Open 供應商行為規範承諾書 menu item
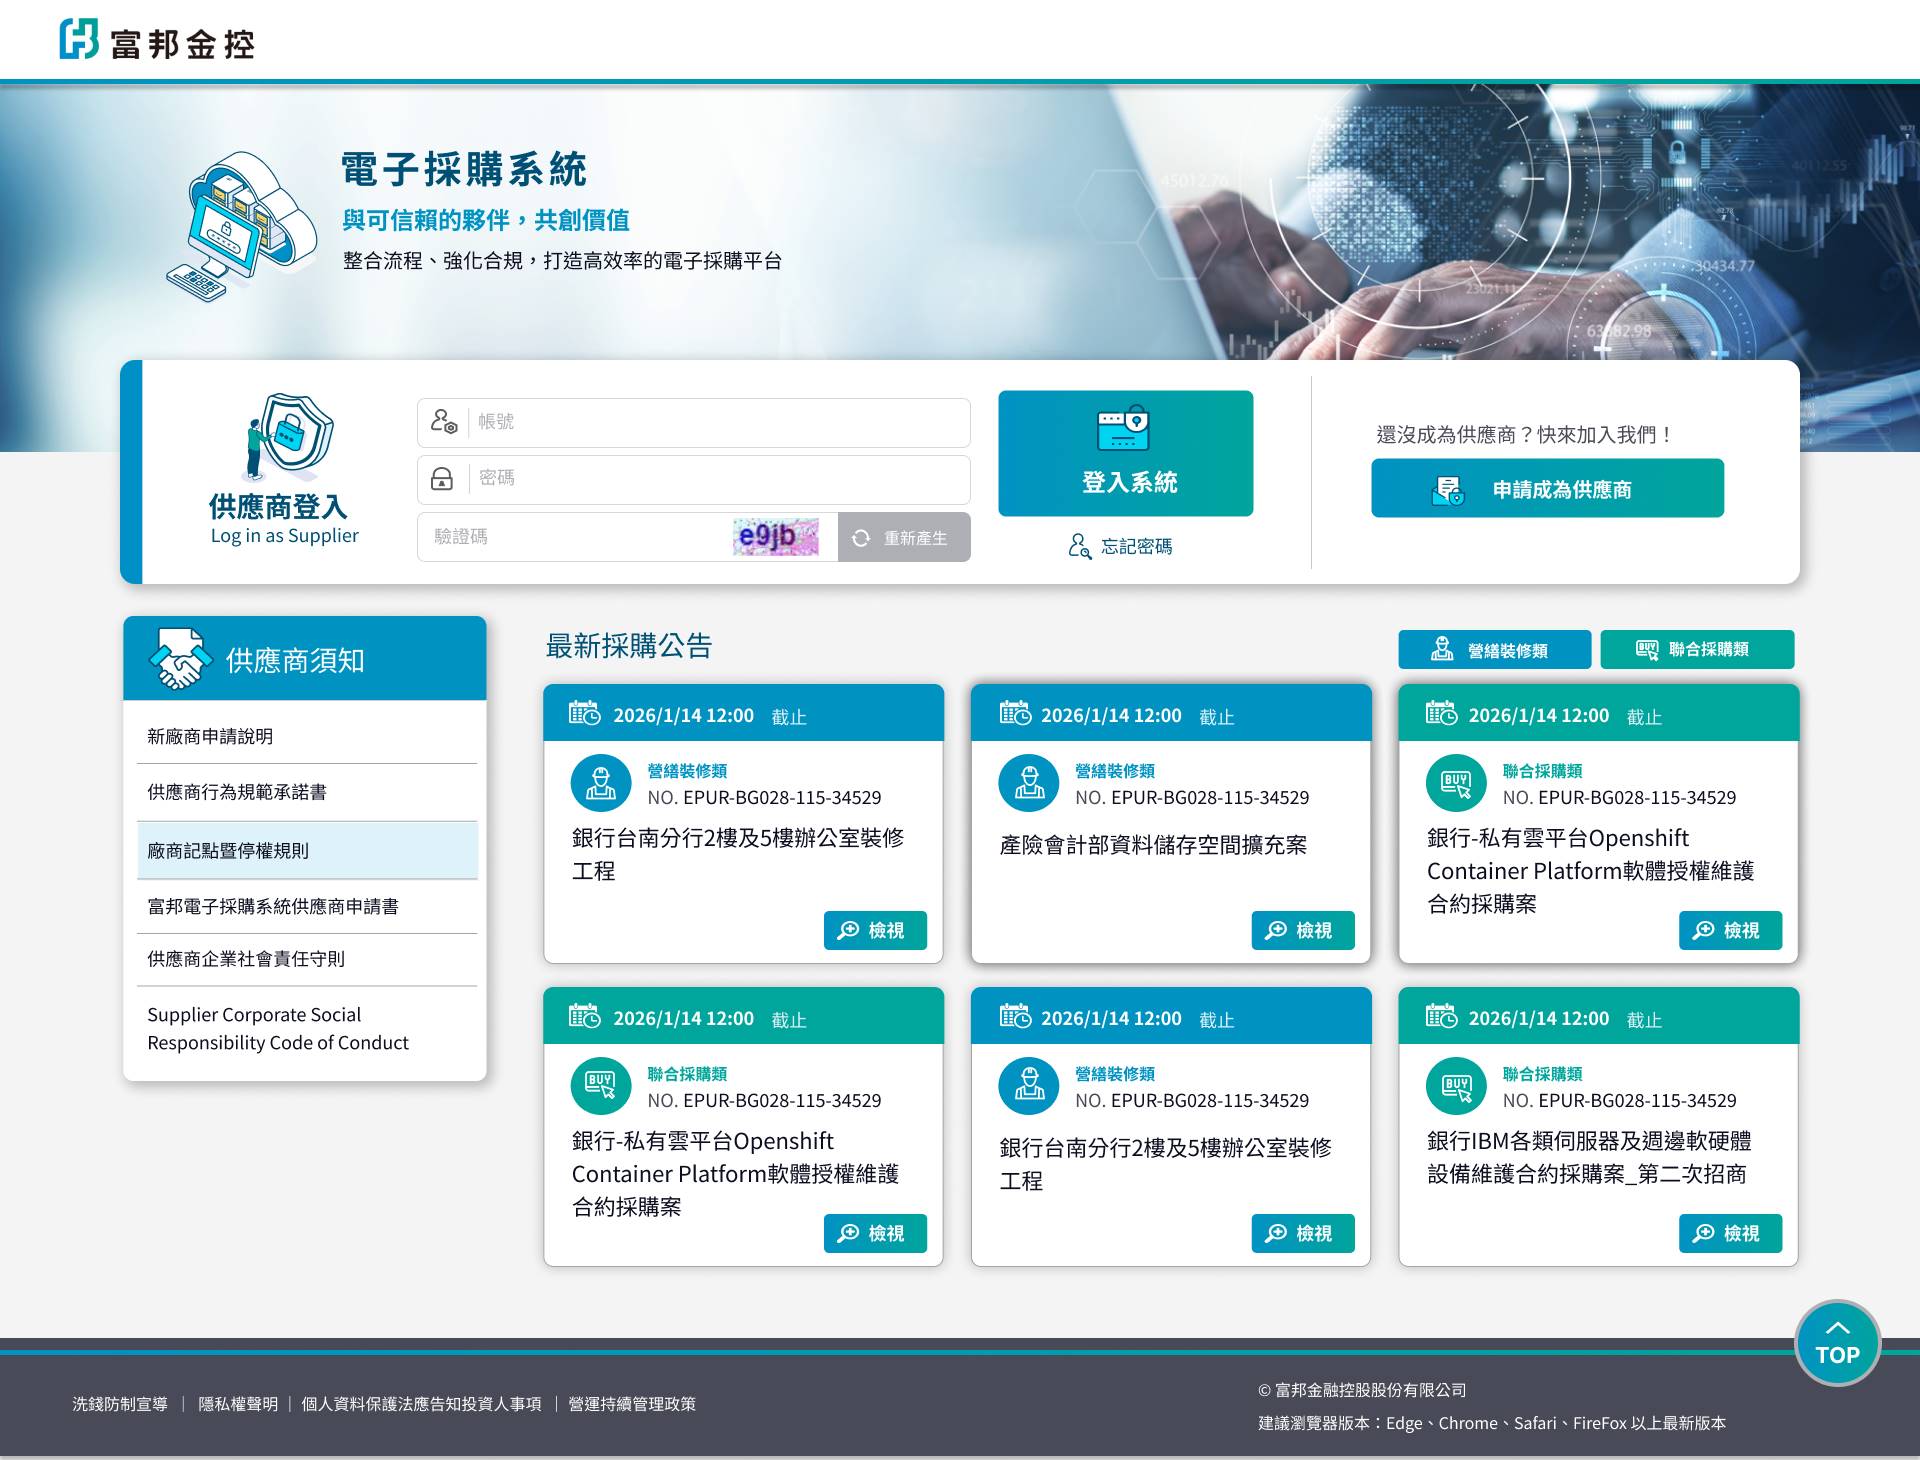 click(306, 792)
